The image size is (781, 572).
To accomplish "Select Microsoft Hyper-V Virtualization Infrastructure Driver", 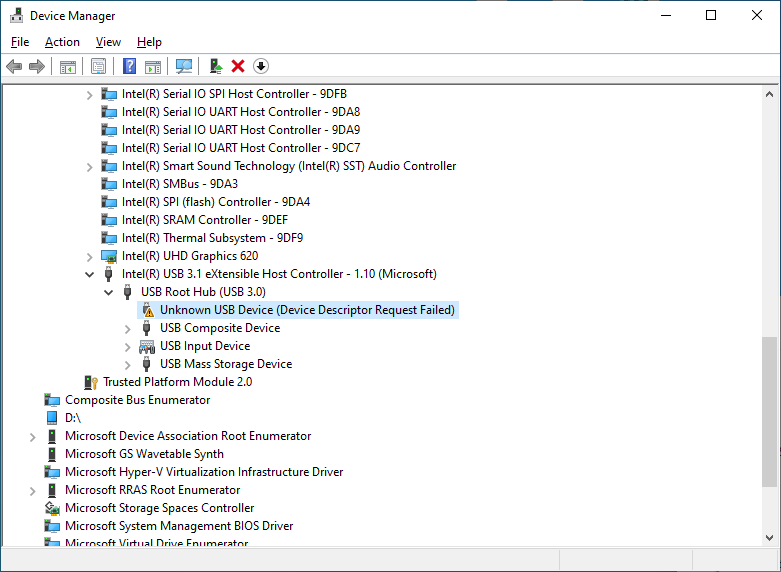I will [204, 472].
